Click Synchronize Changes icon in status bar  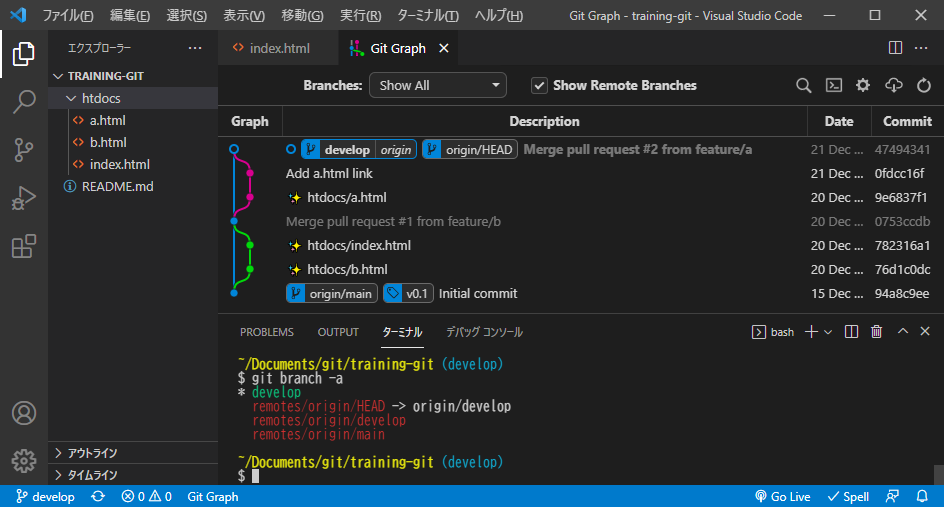[x=98, y=497]
